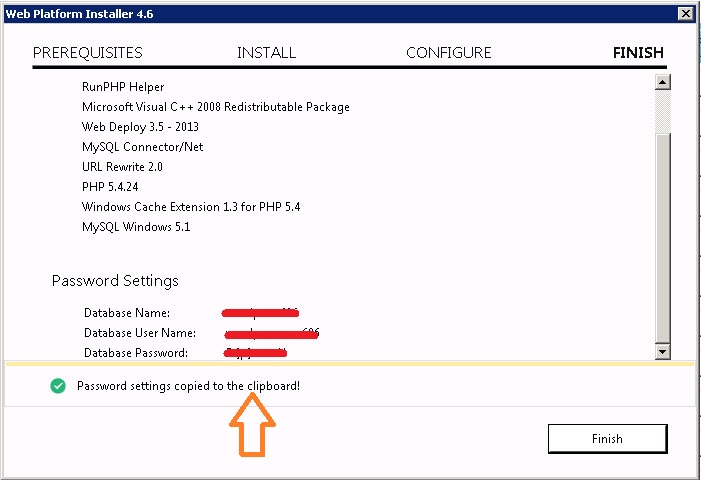Click the Database Password label

tap(136, 353)
